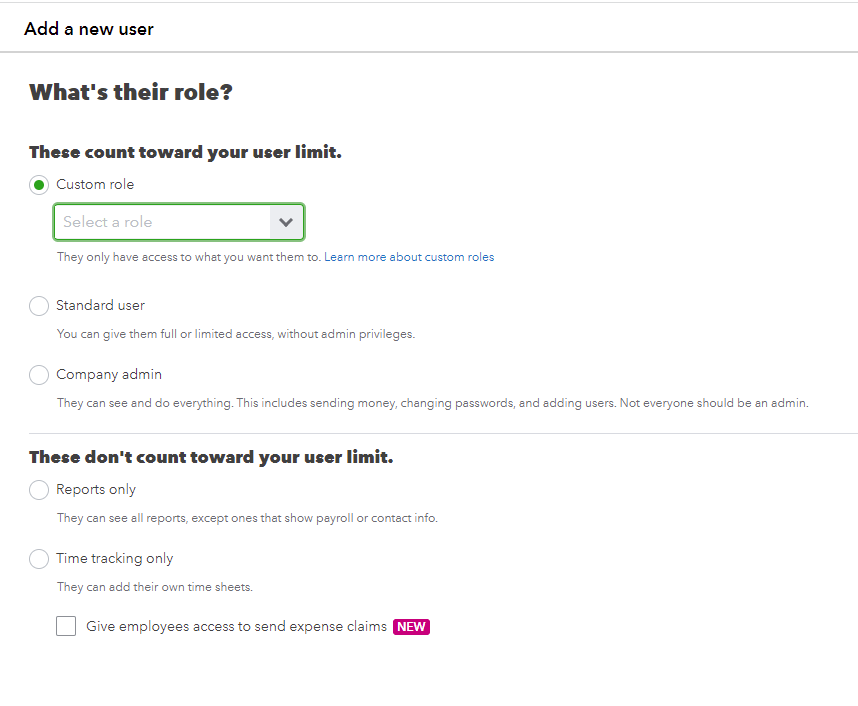Select the Custom role radio button

(x=39, y=185)
